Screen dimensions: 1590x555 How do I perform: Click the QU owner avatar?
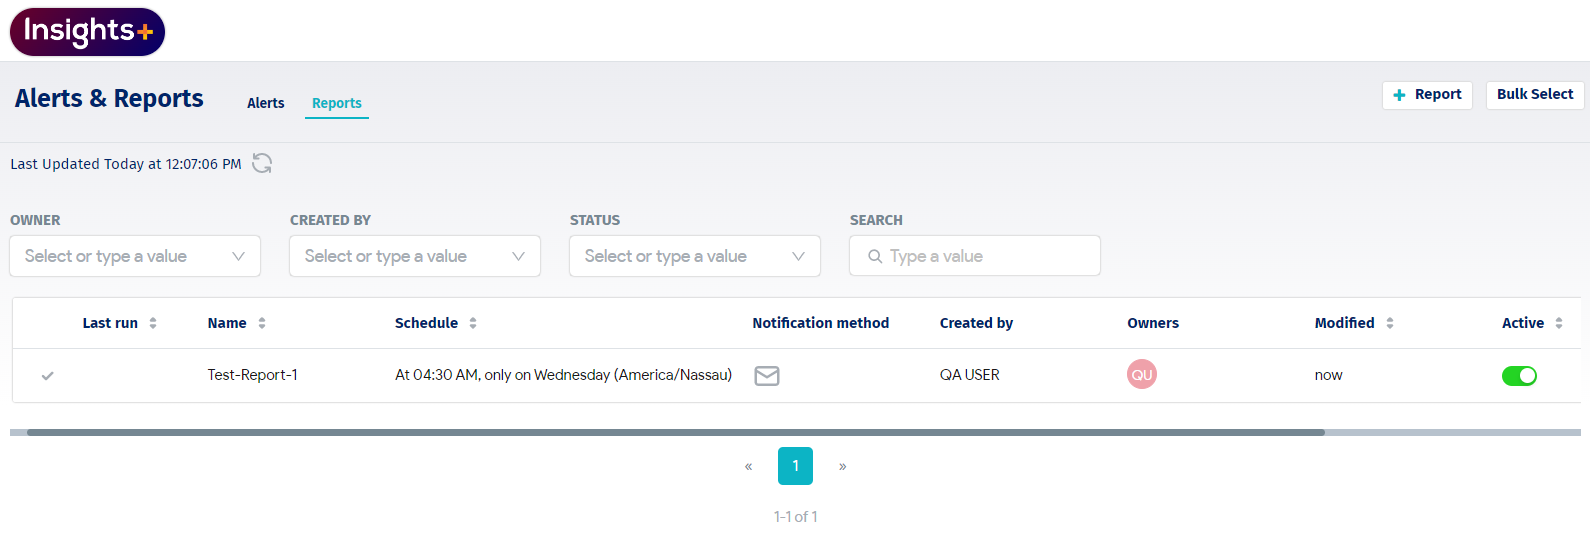pos(1141,375)
